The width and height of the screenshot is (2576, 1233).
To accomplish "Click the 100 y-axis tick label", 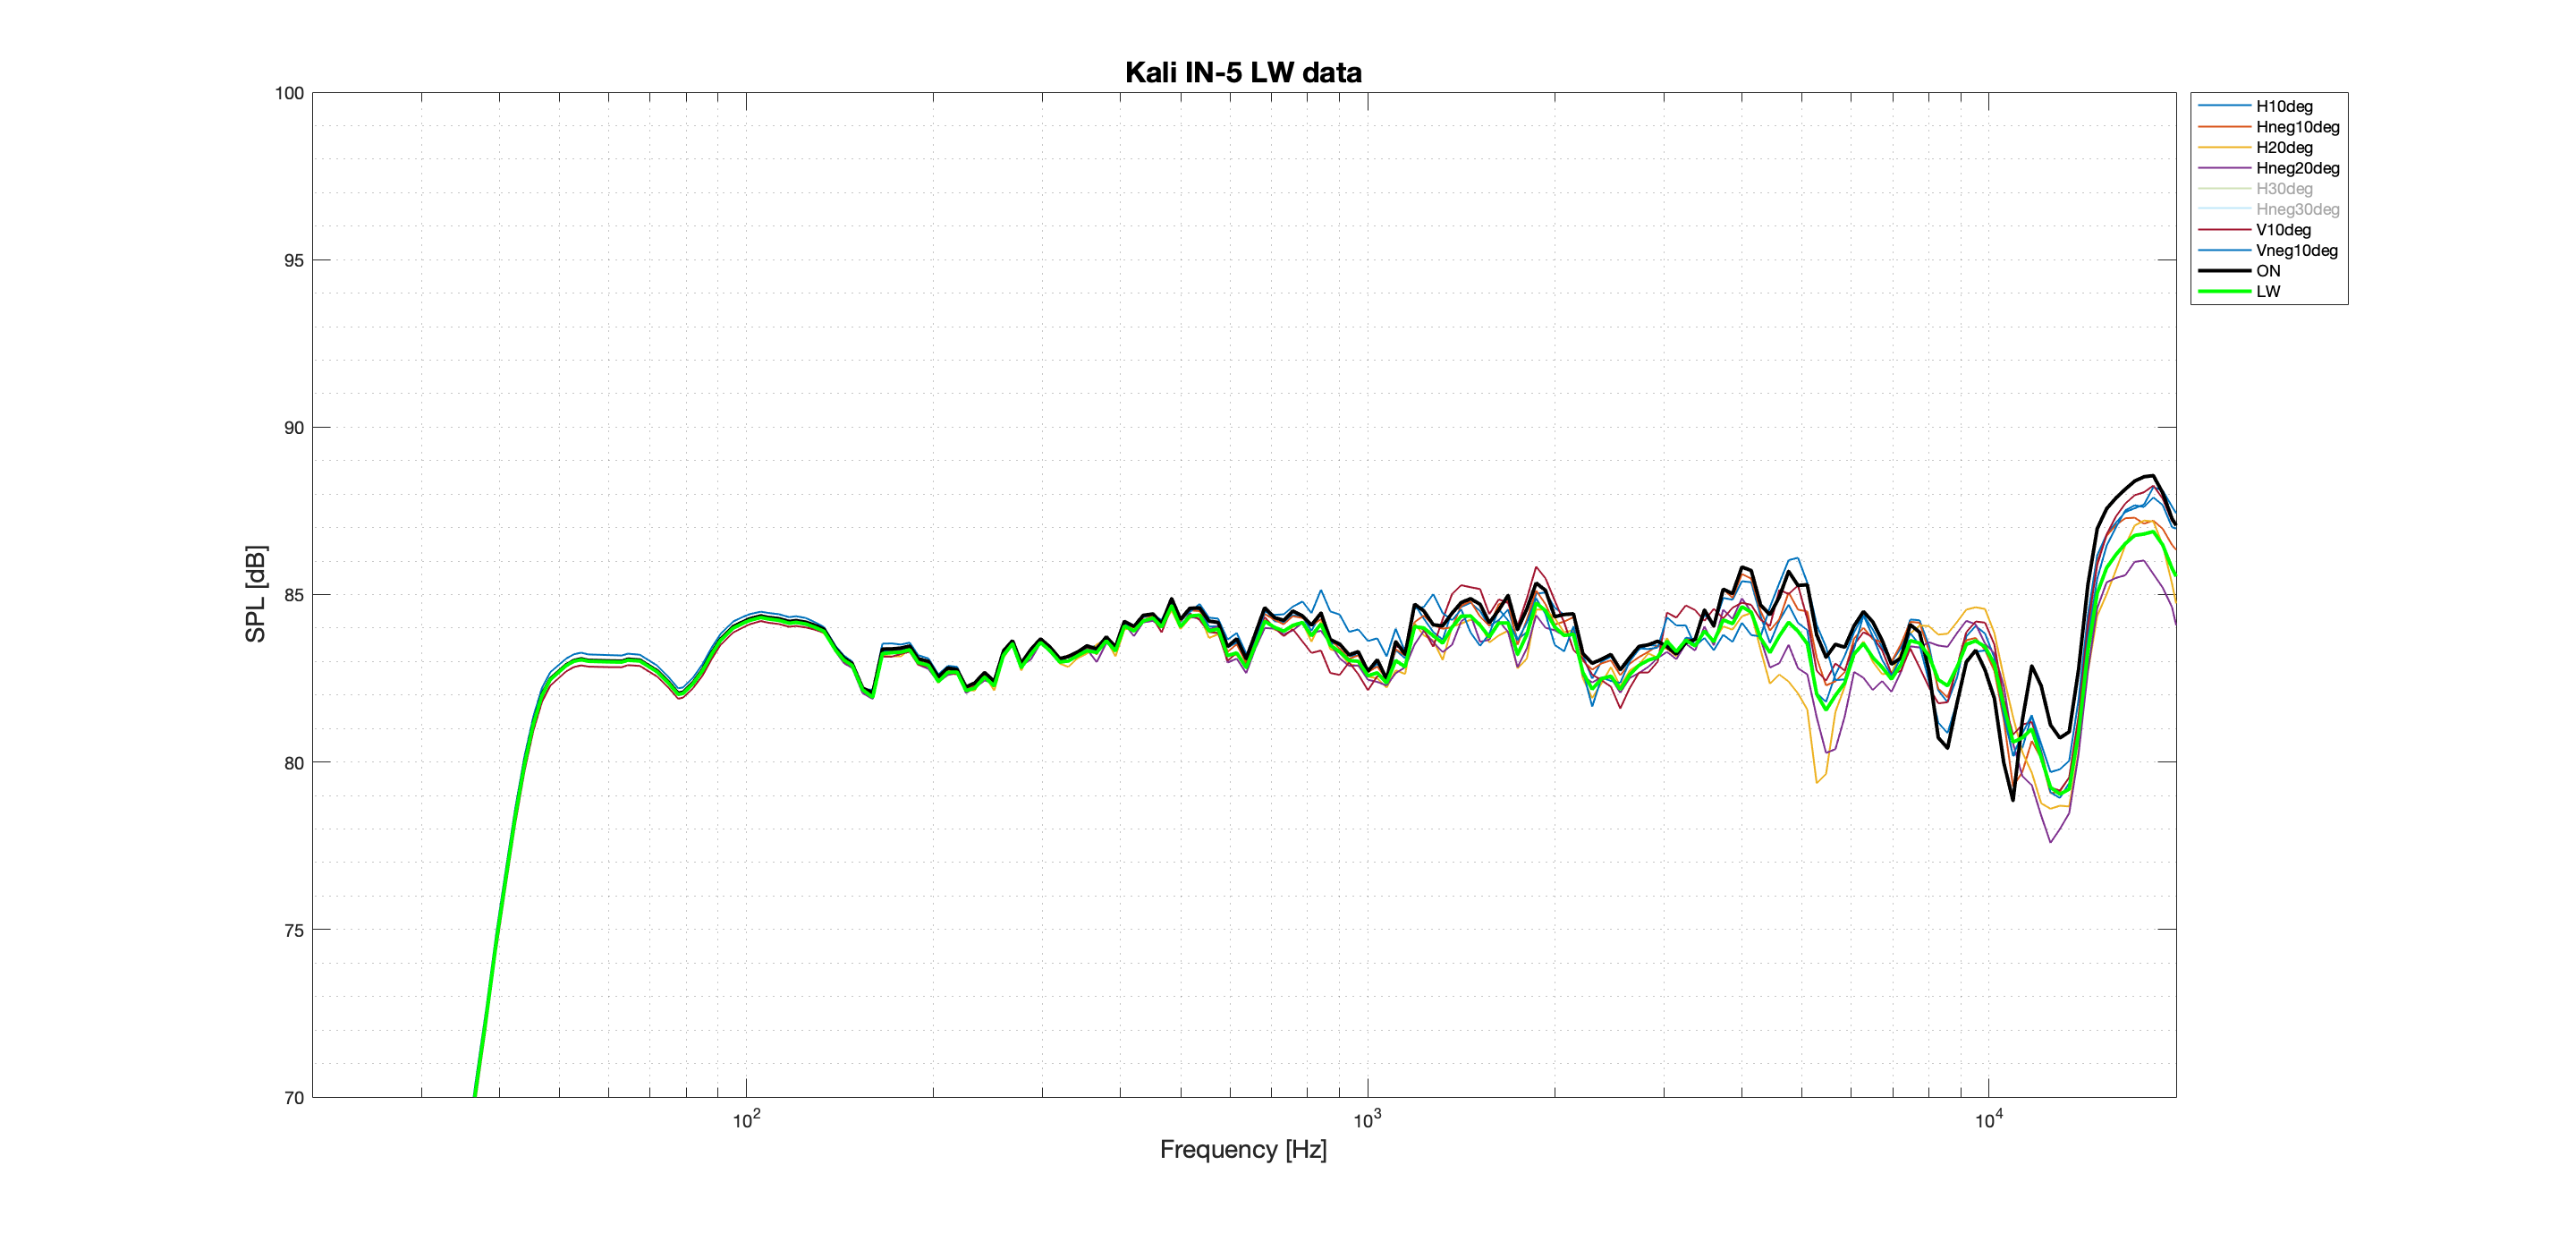I will click(289, 93).
